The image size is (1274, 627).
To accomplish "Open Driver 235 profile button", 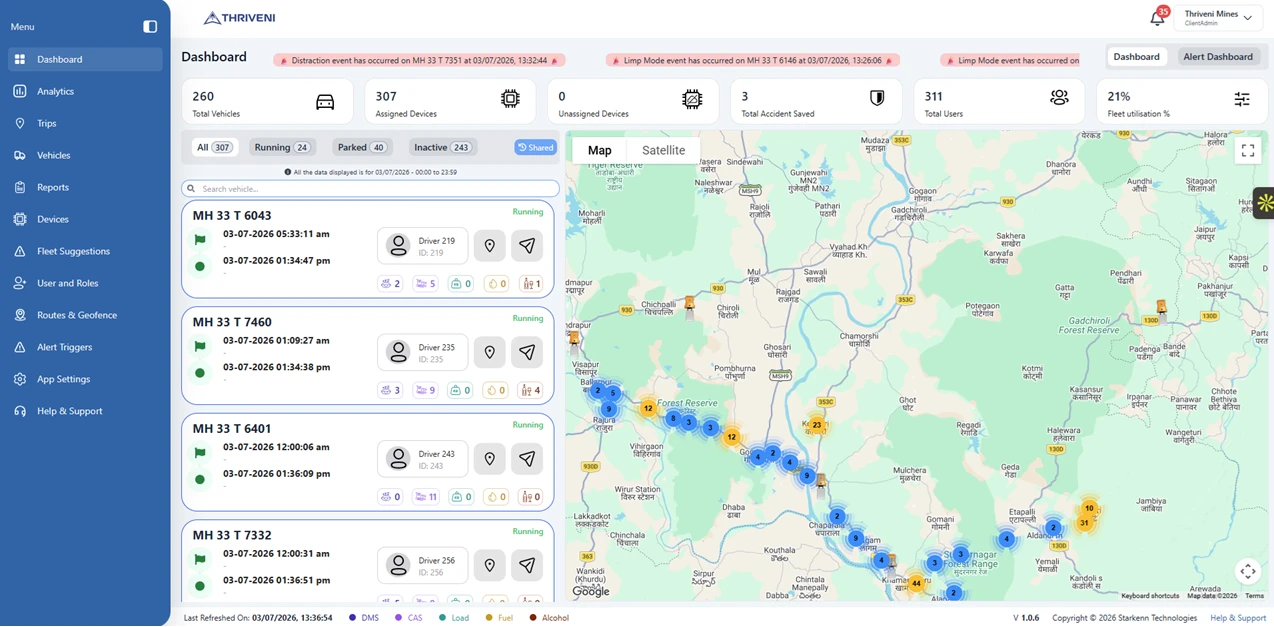I will tap(423, 352).
